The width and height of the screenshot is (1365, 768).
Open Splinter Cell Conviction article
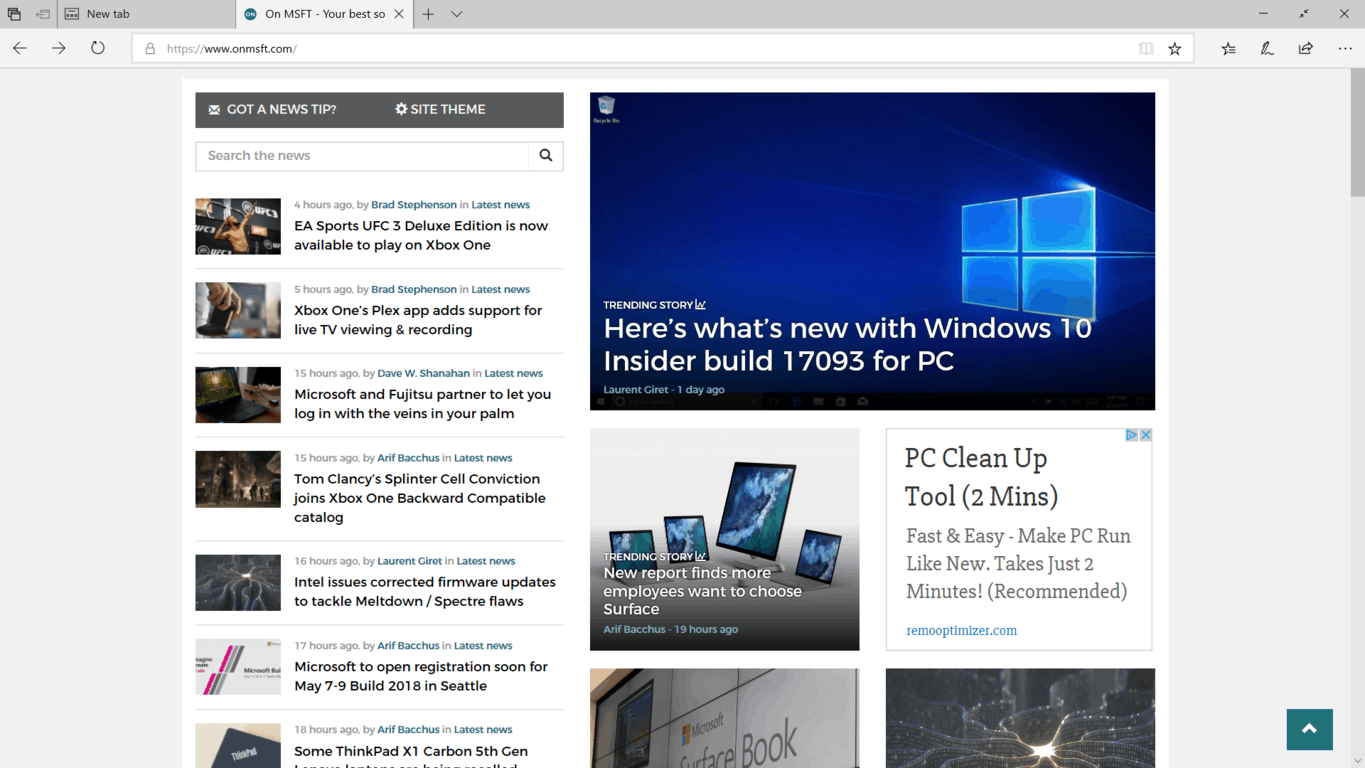pyautogui.click(x=420, y=498)
